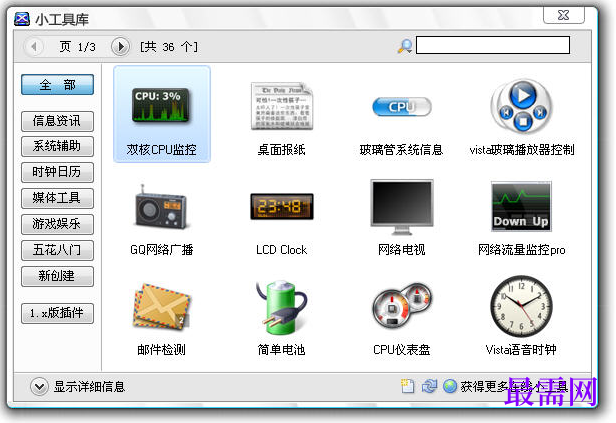Viewport: 616px width, 423px height.
Task: Open the 媒体工具 category
Action: 57,198
